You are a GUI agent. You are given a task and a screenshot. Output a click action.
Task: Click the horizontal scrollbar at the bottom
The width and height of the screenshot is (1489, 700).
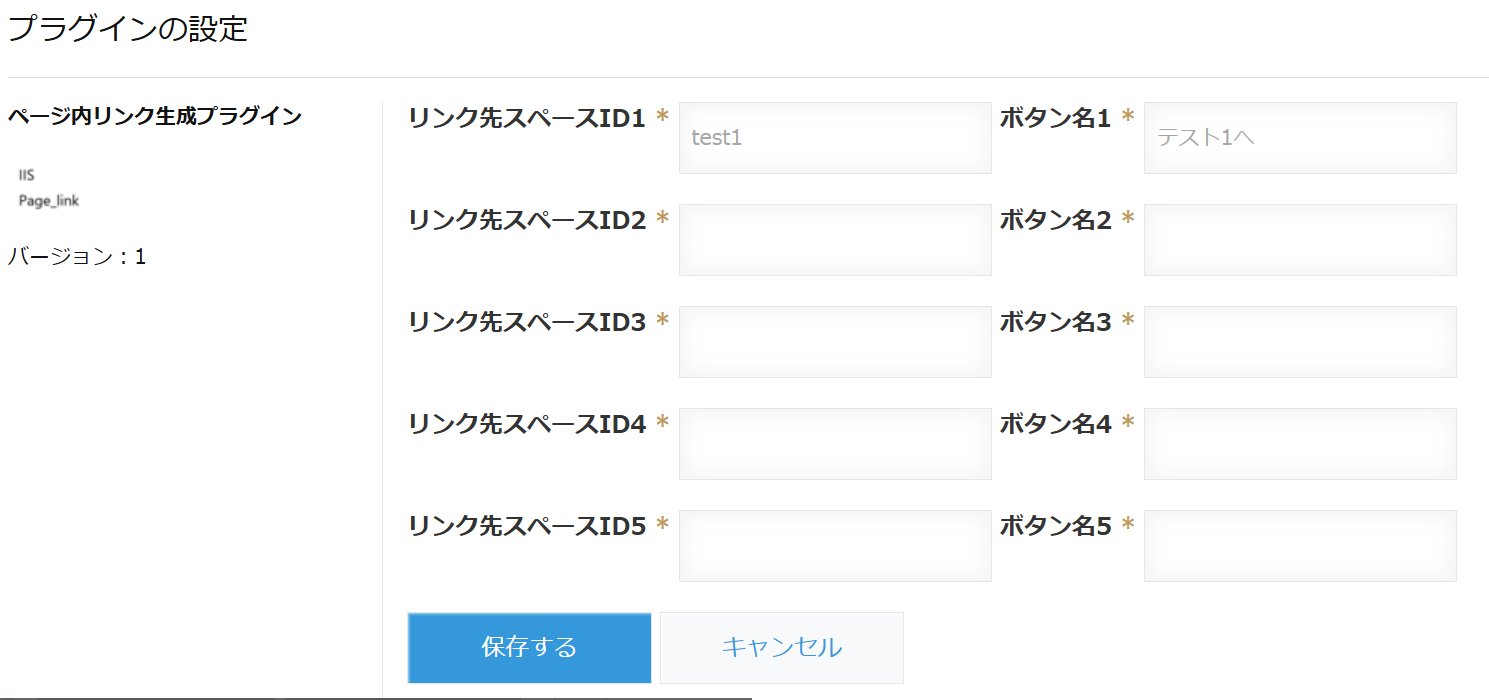click(375, 697)
